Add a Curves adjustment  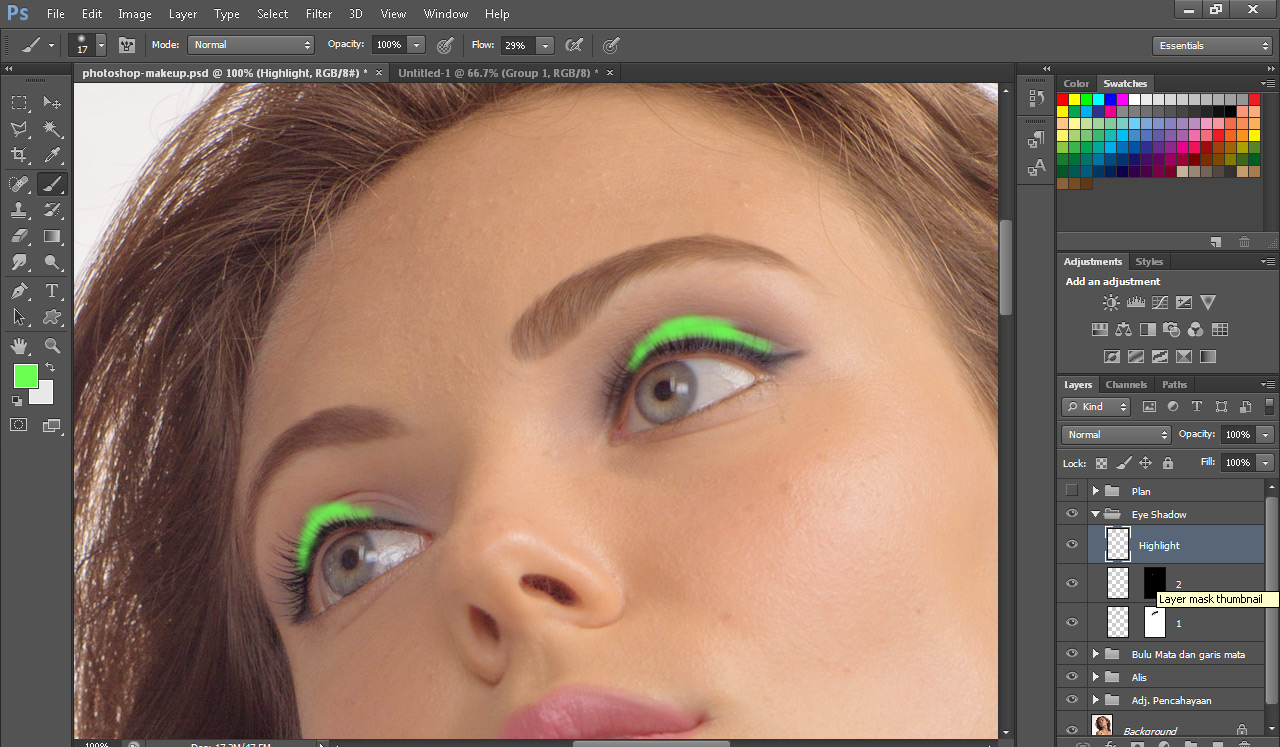click(1160, 303)
